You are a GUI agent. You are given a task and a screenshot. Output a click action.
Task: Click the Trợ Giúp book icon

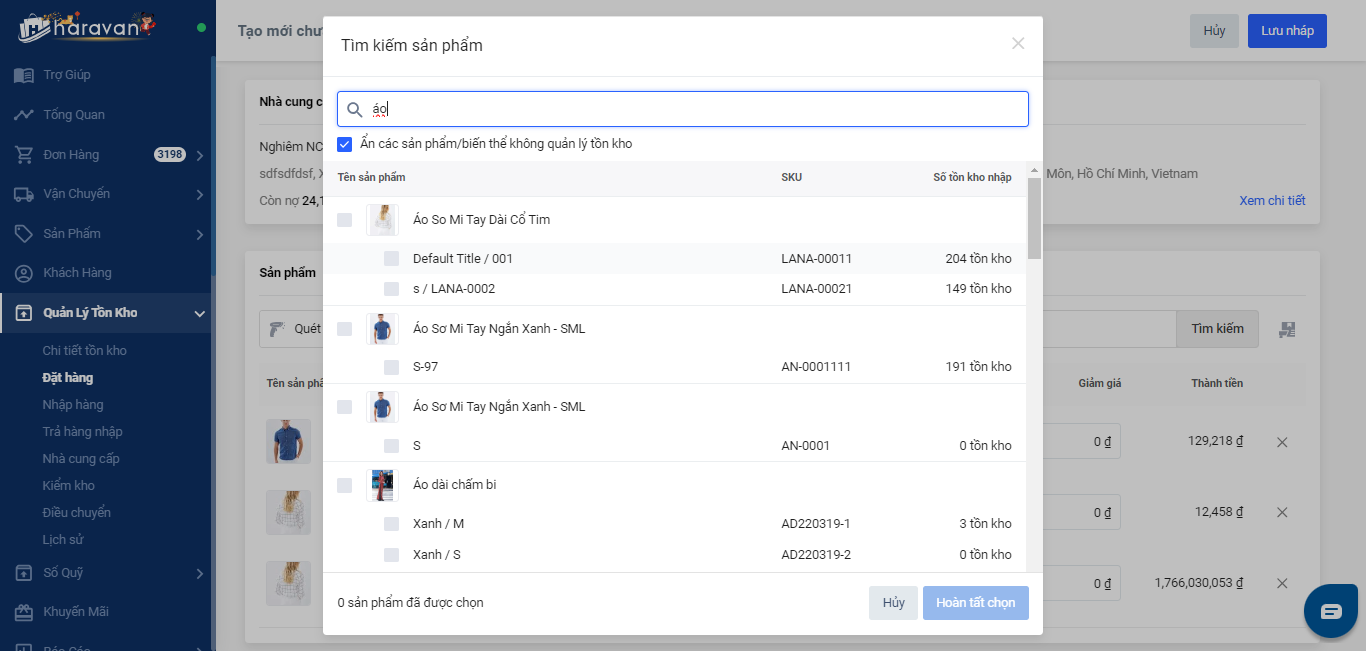[24, 75]
